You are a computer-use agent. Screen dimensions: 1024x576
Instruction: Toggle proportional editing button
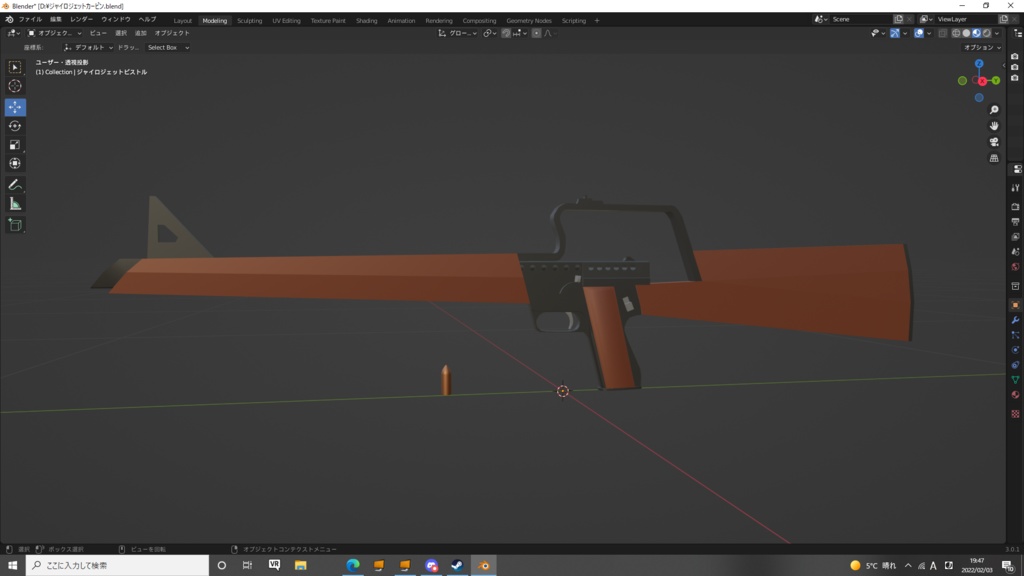point(536,33)
